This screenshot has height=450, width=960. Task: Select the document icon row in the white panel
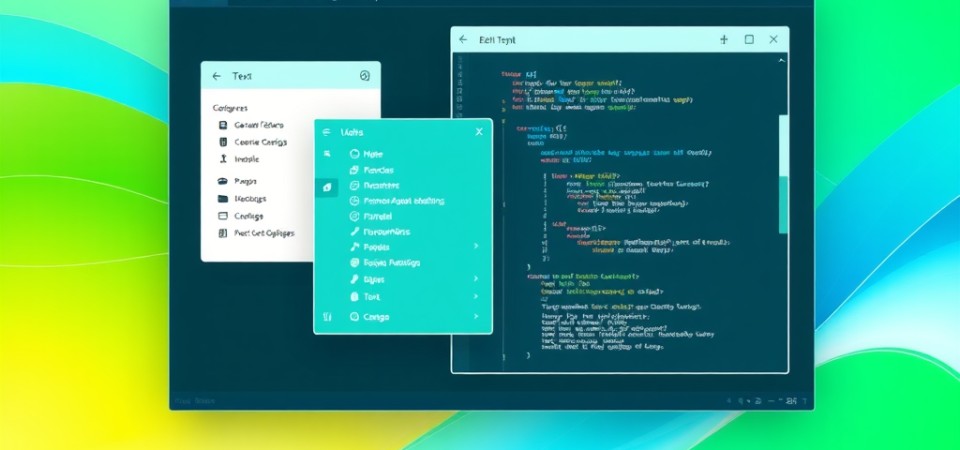(x=251, y=125)
